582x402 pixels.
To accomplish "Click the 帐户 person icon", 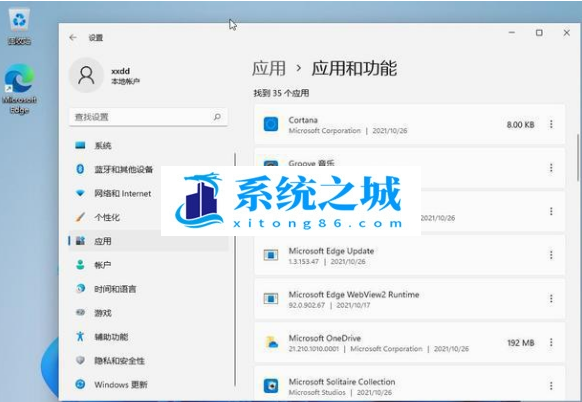I will [80, 265].
